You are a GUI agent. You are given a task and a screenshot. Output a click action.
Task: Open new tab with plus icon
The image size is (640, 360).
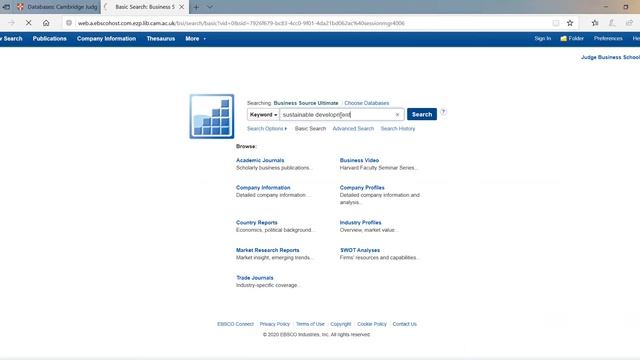click(196, 7)
